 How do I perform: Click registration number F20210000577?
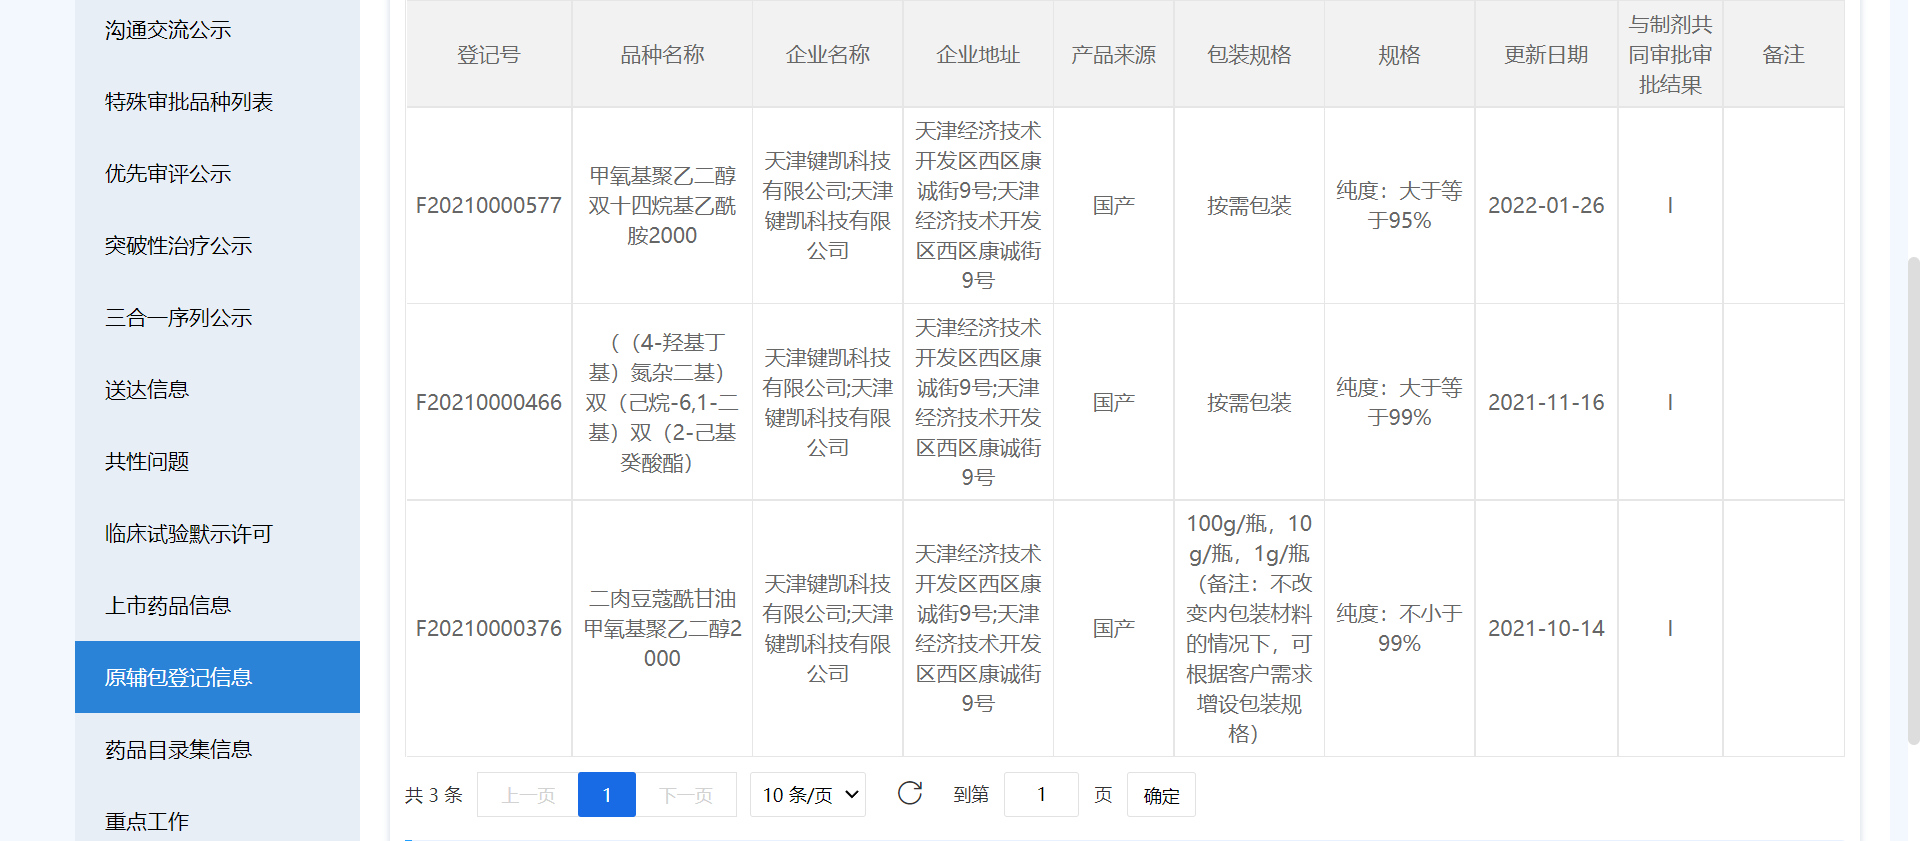[x=488, y=206]
